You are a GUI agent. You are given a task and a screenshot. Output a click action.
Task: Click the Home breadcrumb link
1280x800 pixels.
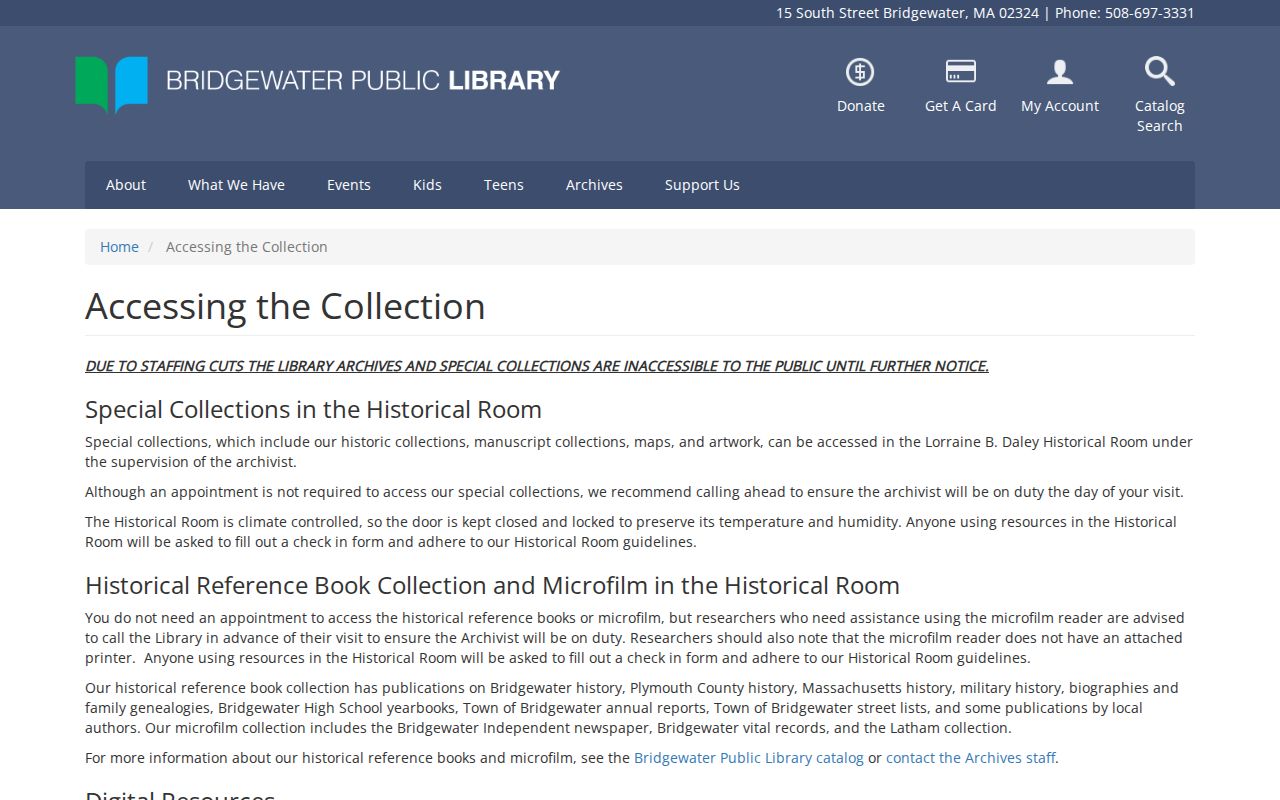tap(119, 247)
